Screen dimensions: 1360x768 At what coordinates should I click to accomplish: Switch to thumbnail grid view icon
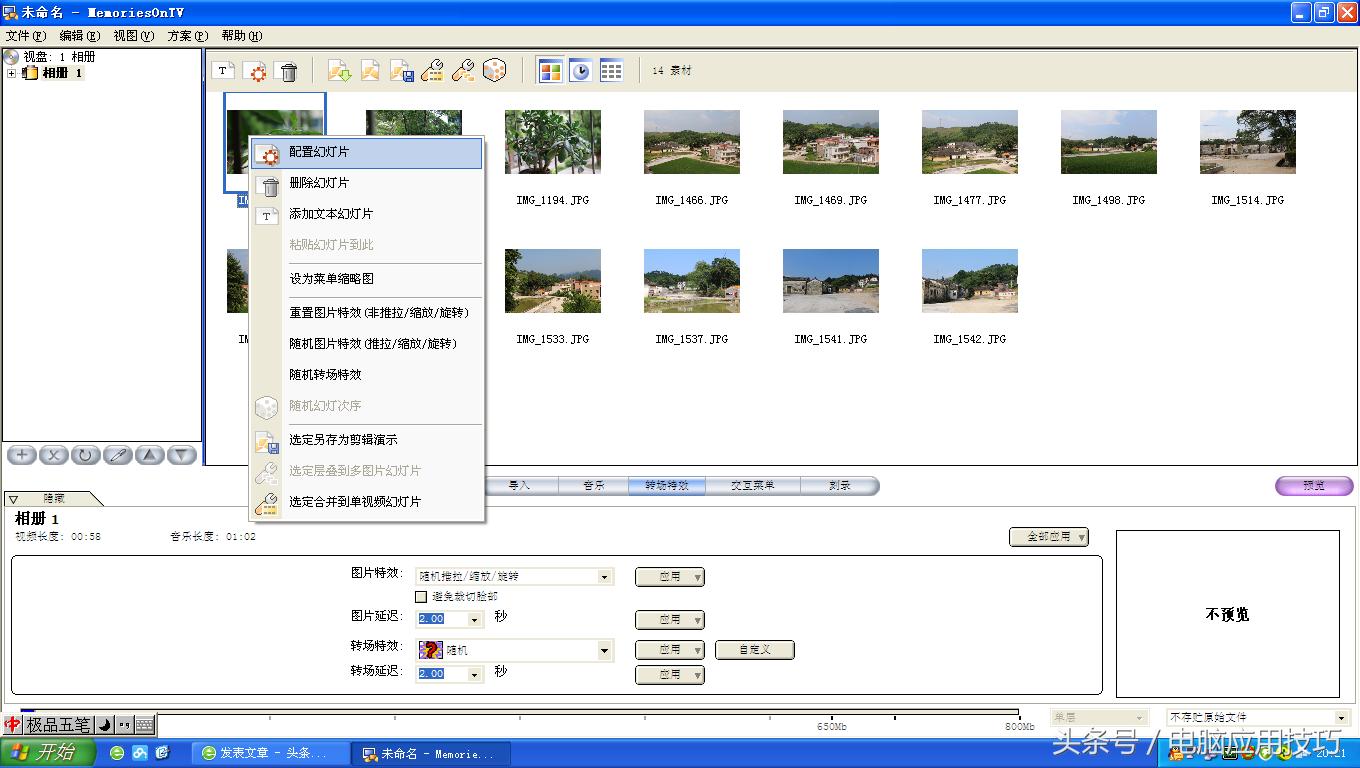point(551,70)
